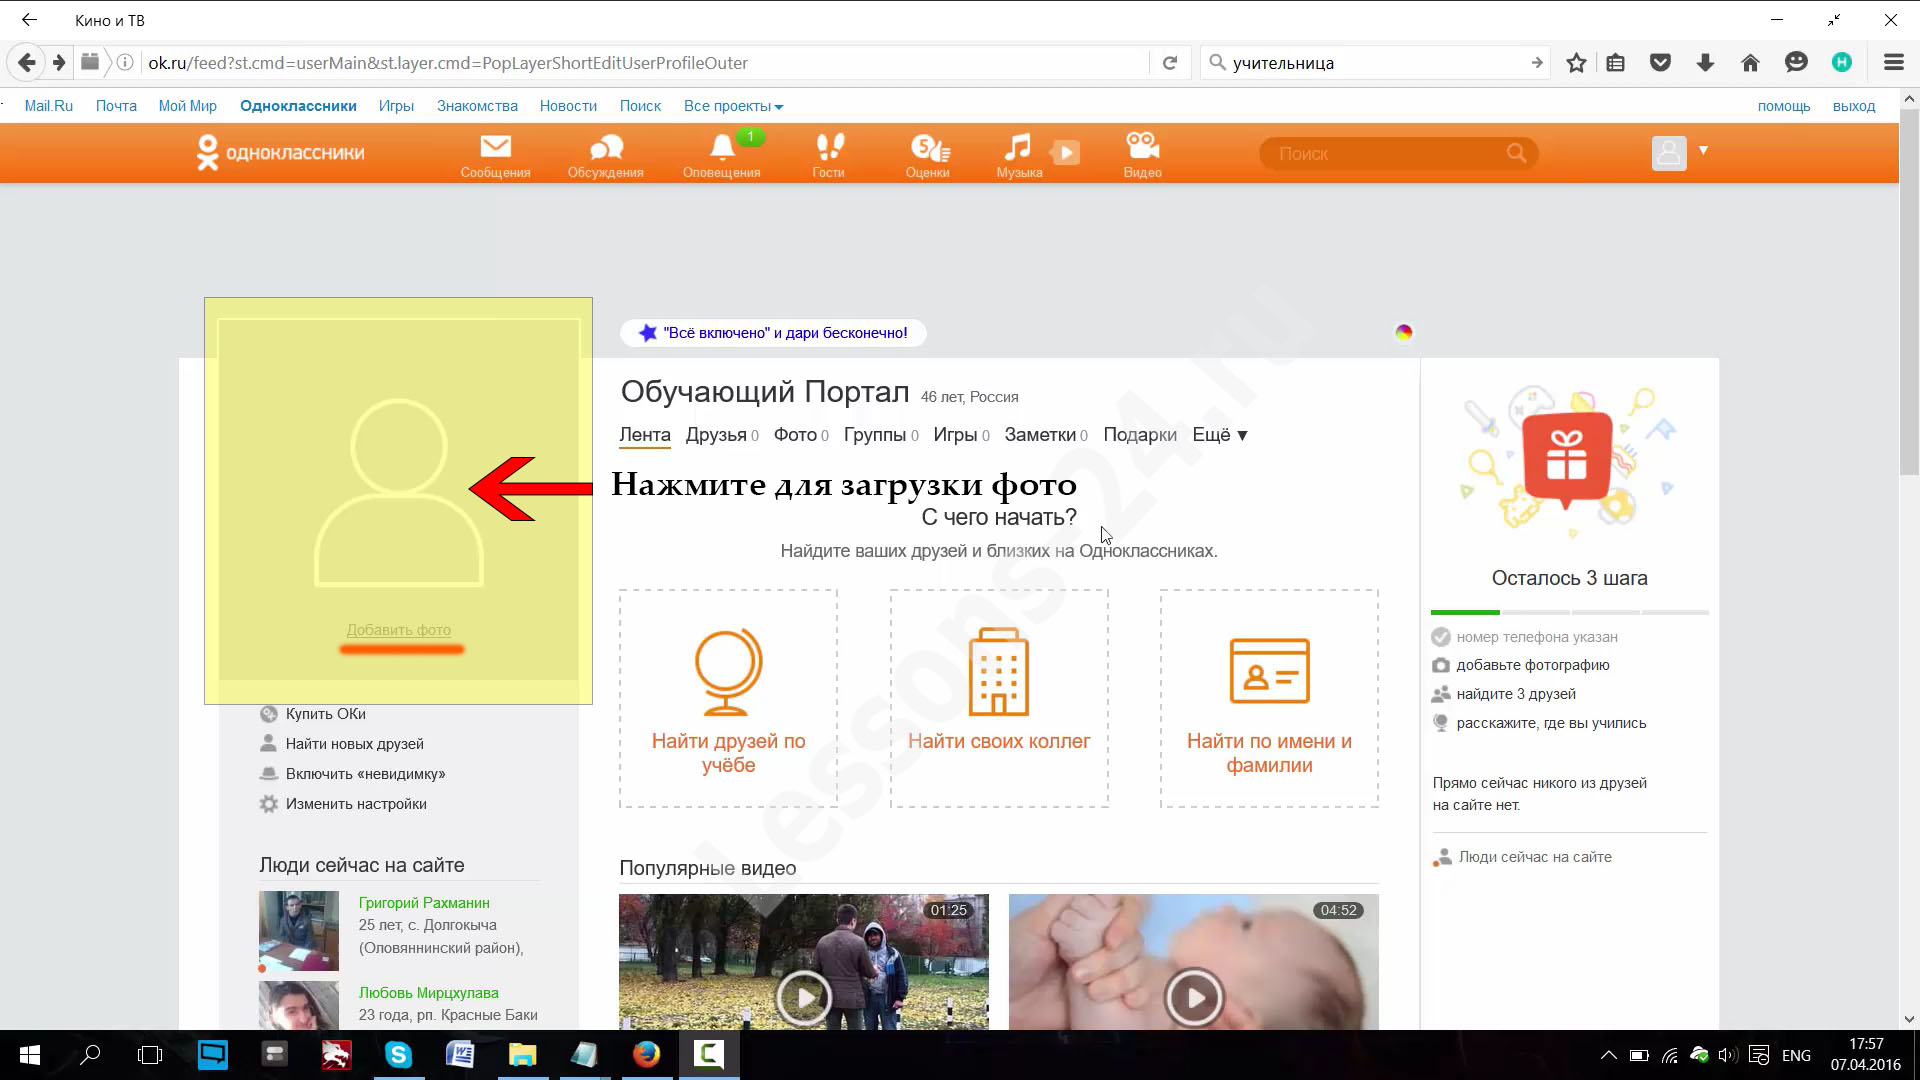Viewport: 1920px width, 1080px height.
Task: Click Найти по имени и фамилии card
Action: (x=1269, y=698)
